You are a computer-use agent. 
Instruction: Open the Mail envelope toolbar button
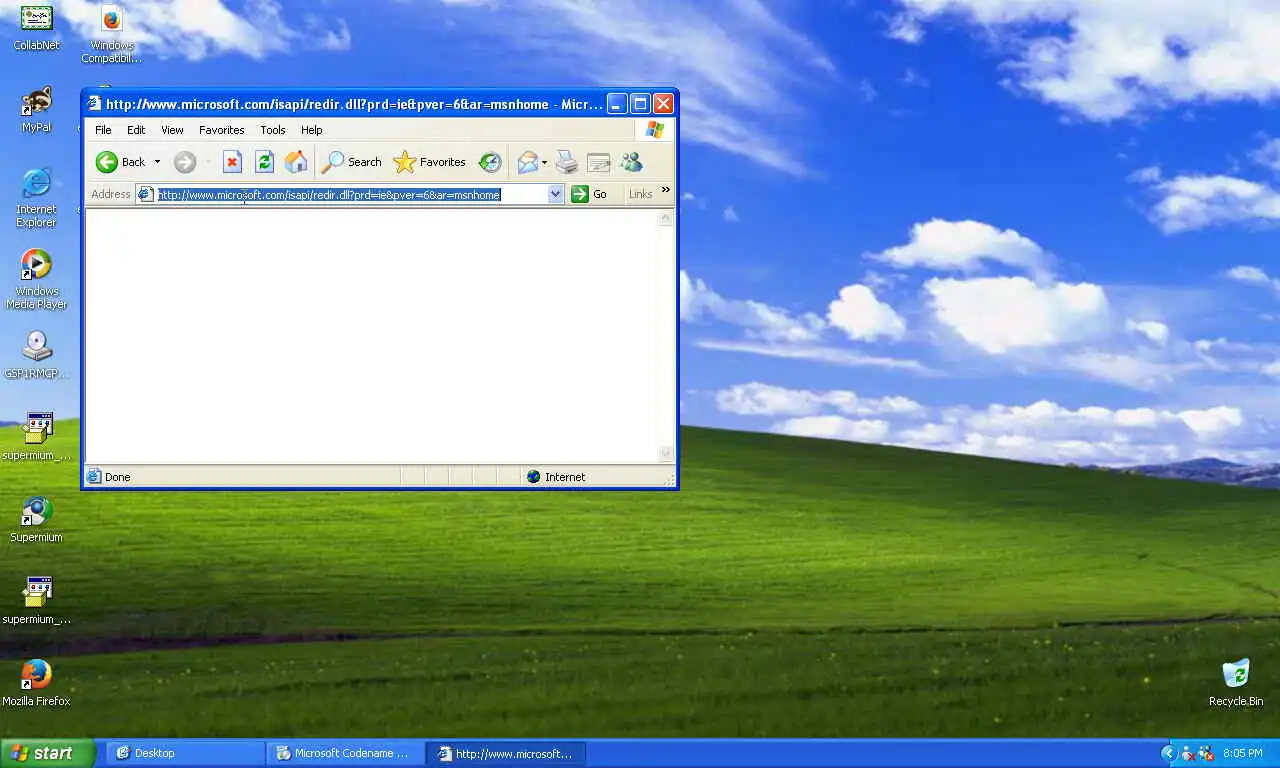tap(528, 162)
